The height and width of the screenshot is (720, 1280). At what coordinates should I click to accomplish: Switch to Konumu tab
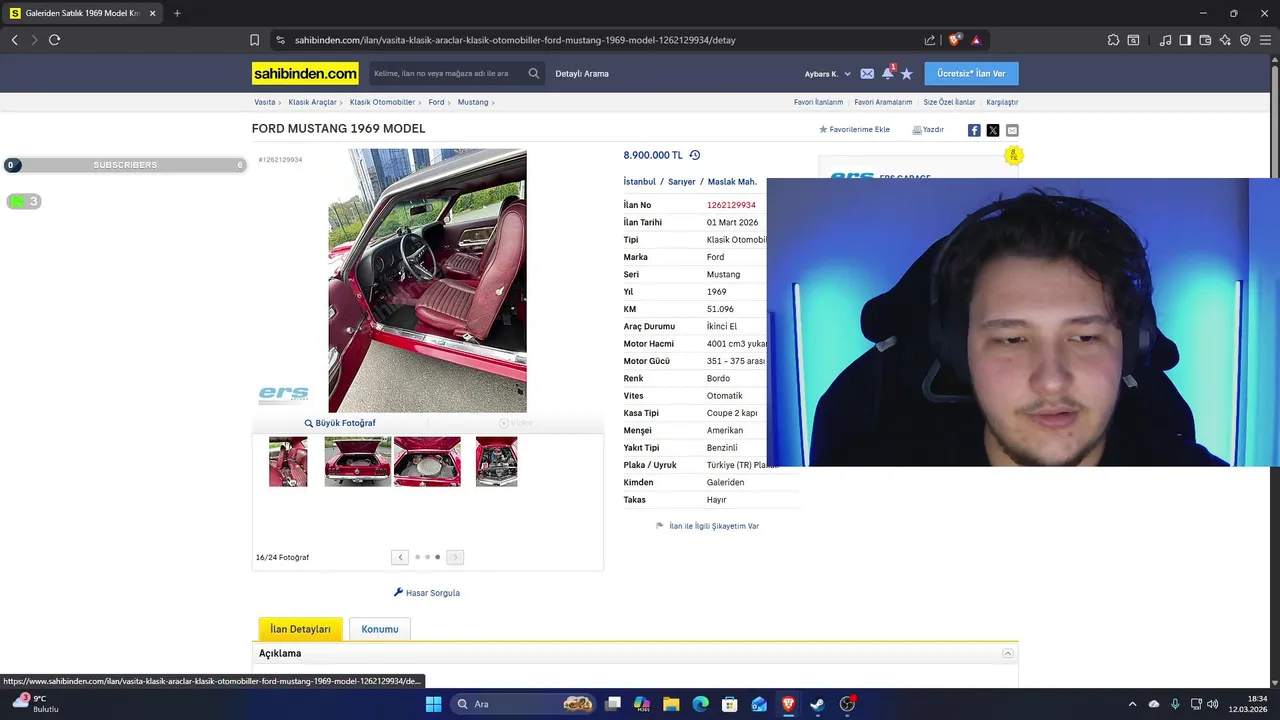380,629
